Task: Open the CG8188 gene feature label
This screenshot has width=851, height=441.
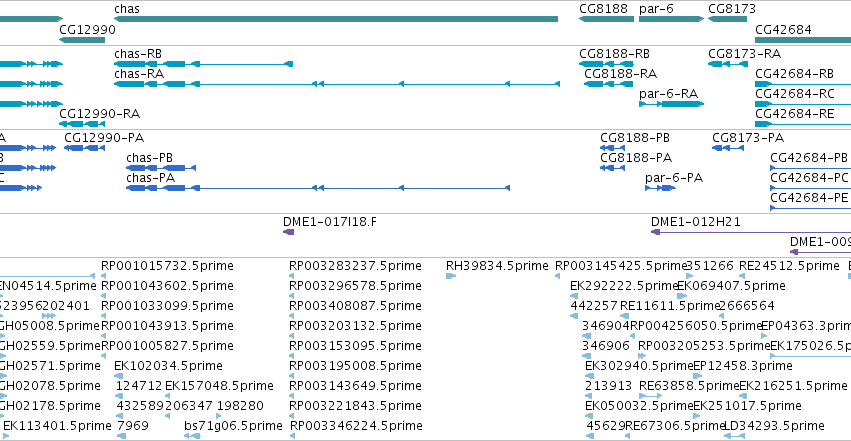Action: click(x=604, y=9)
